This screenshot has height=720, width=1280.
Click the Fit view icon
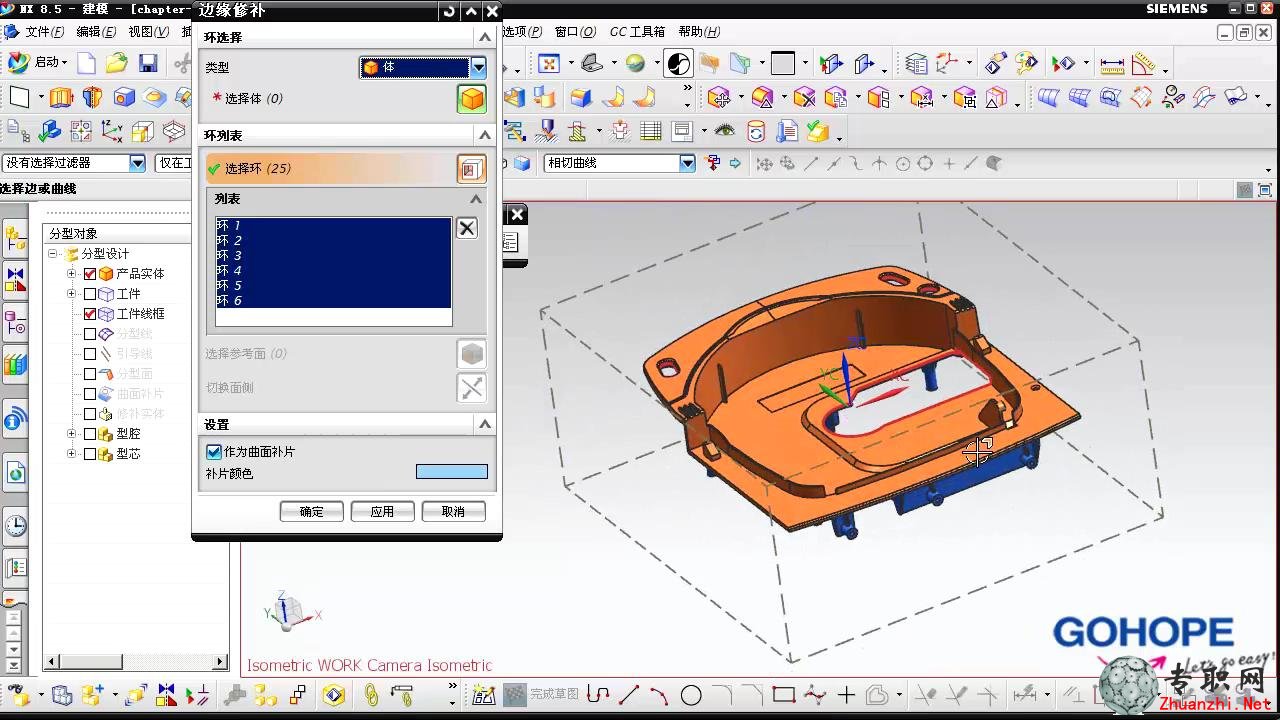(x=549, y=64)
